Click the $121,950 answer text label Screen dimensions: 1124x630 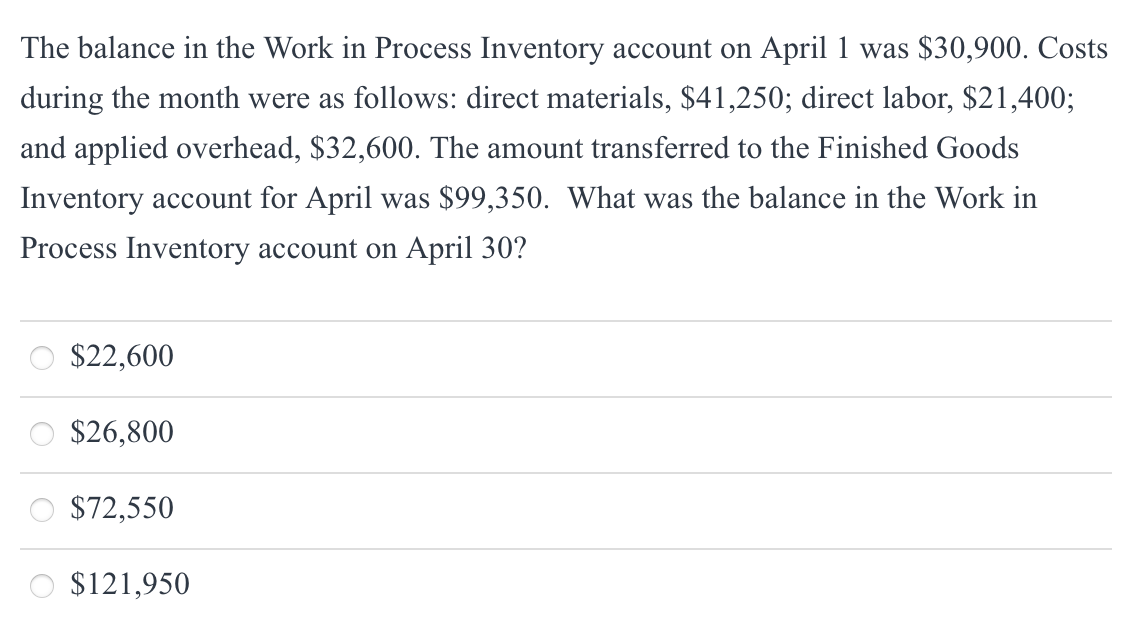(128, 584)
